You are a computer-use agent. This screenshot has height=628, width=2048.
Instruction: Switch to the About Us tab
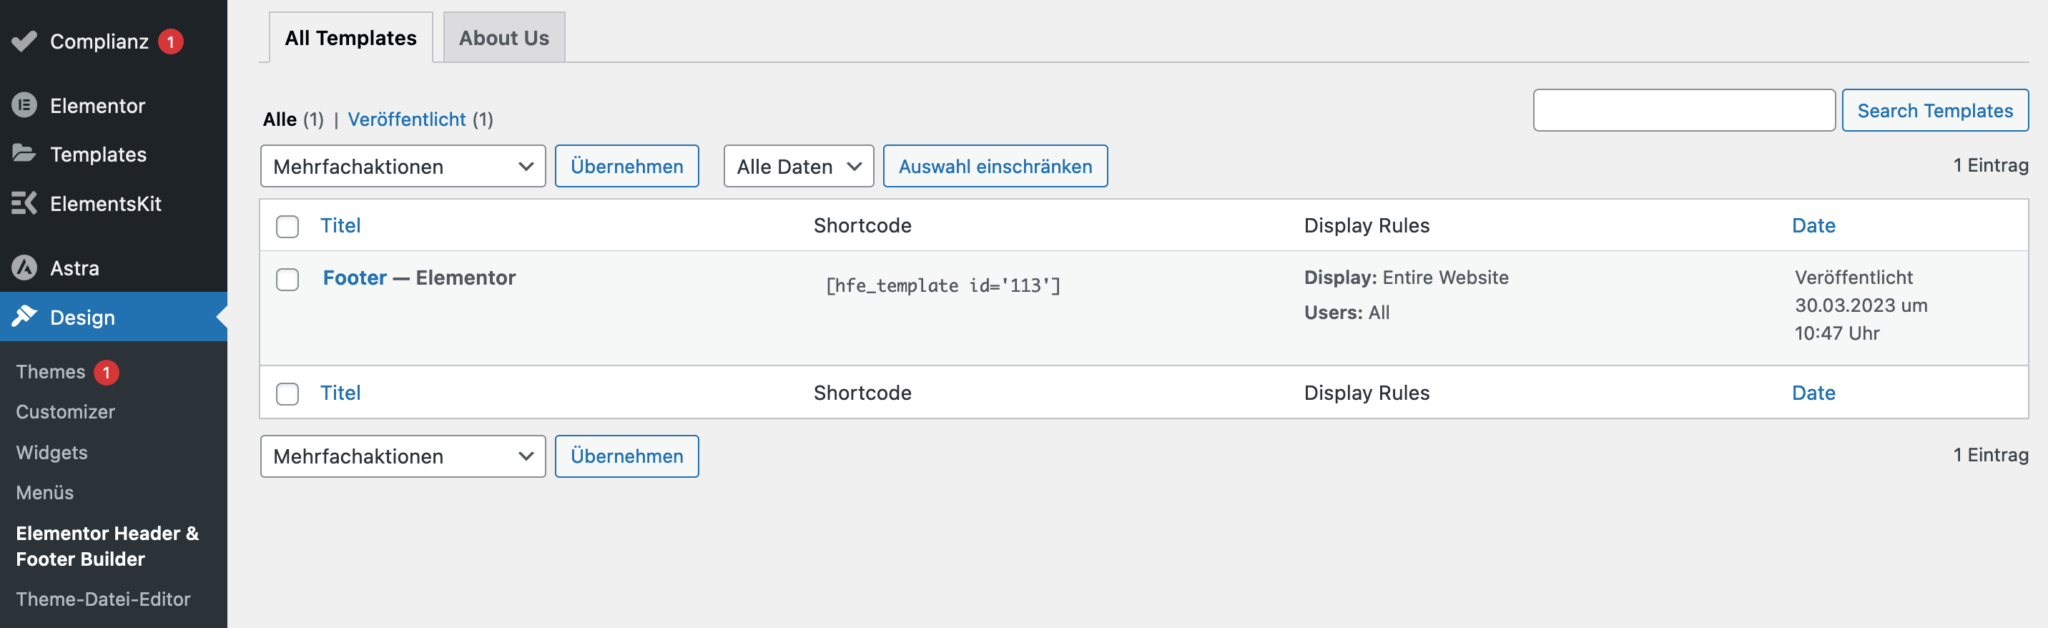(503, 37)
